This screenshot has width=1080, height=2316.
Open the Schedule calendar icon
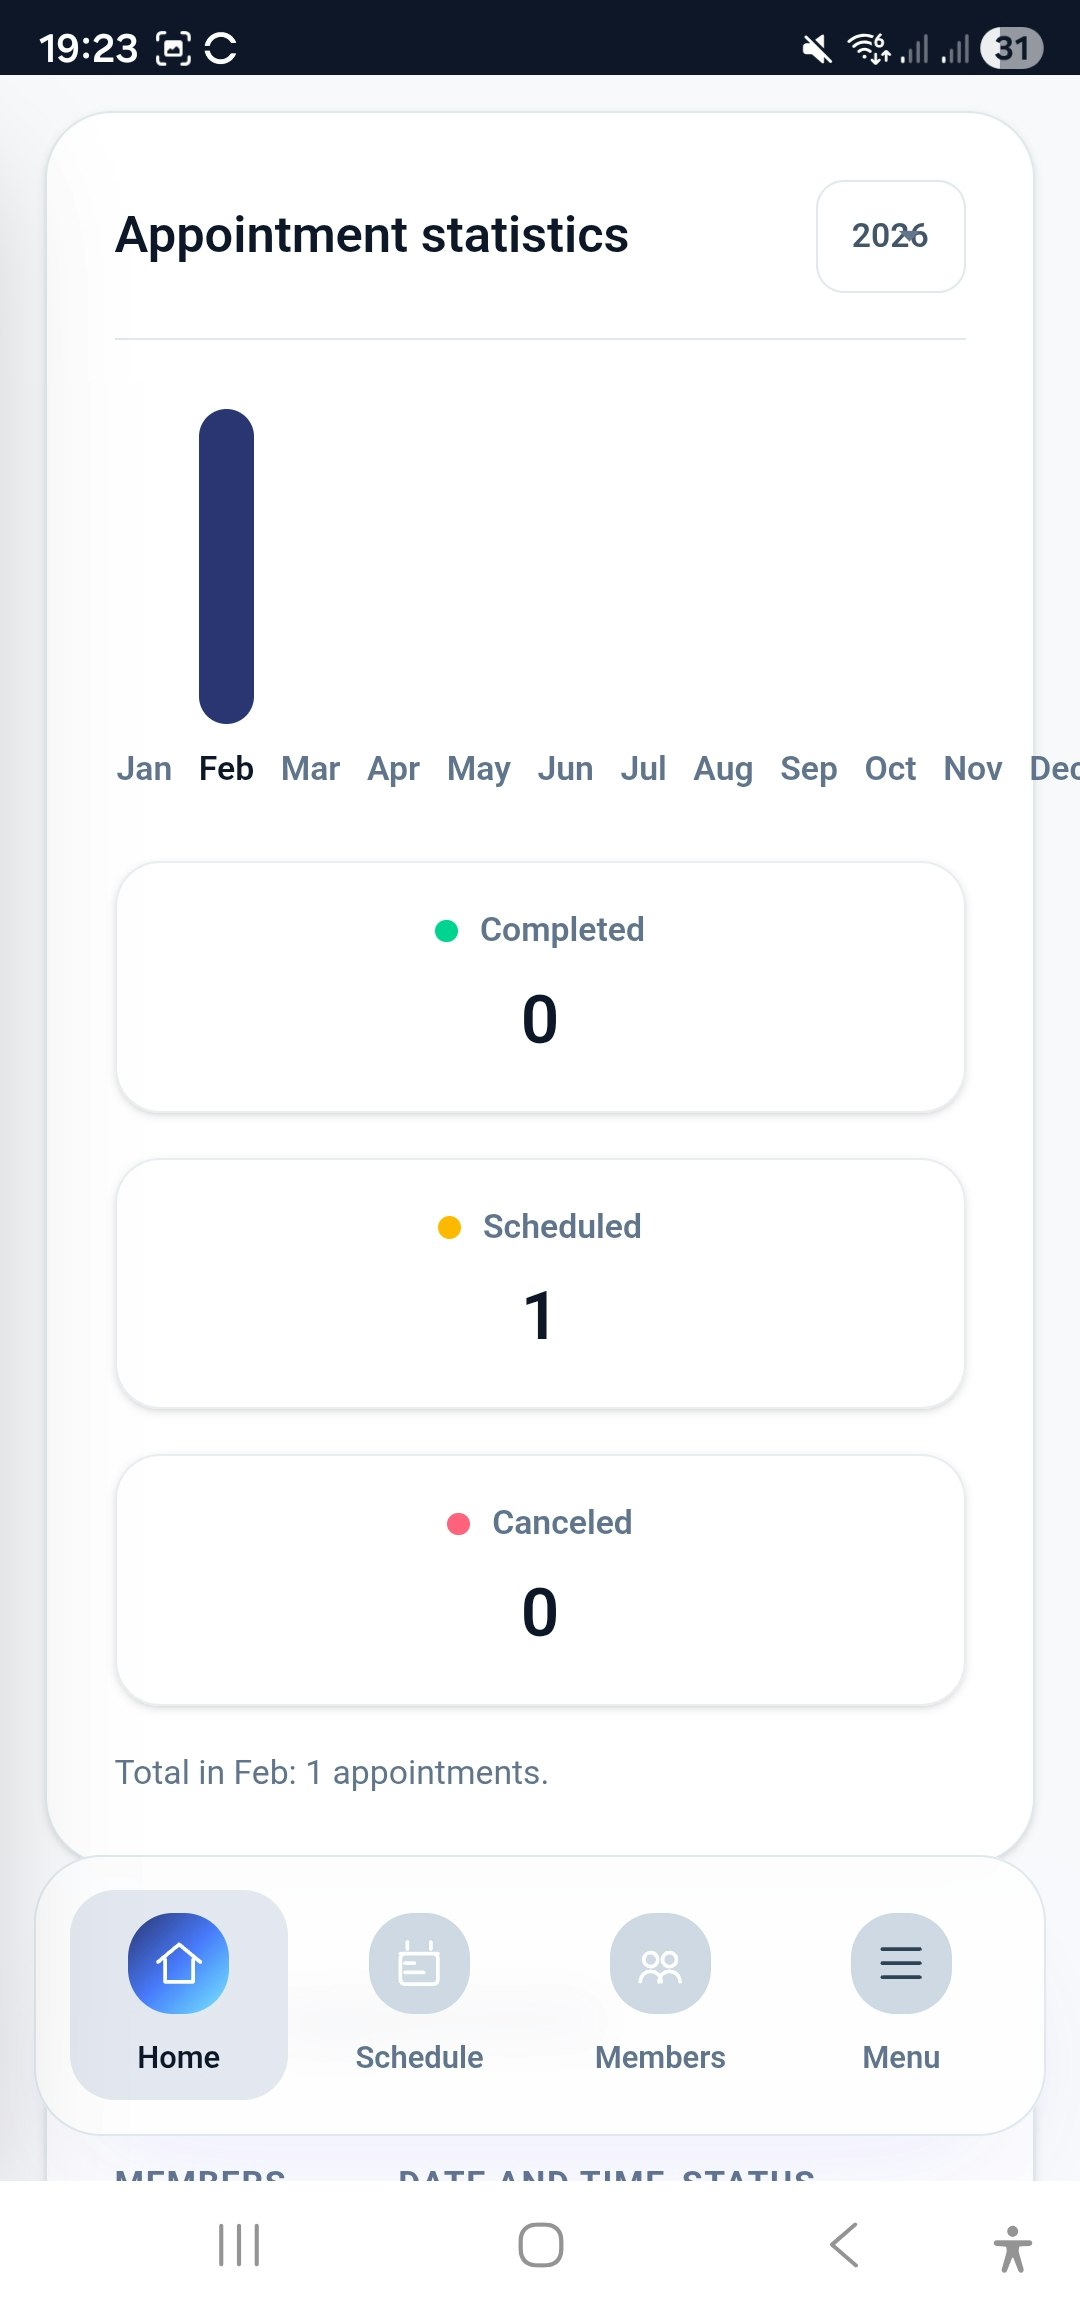coord(419,1963)
